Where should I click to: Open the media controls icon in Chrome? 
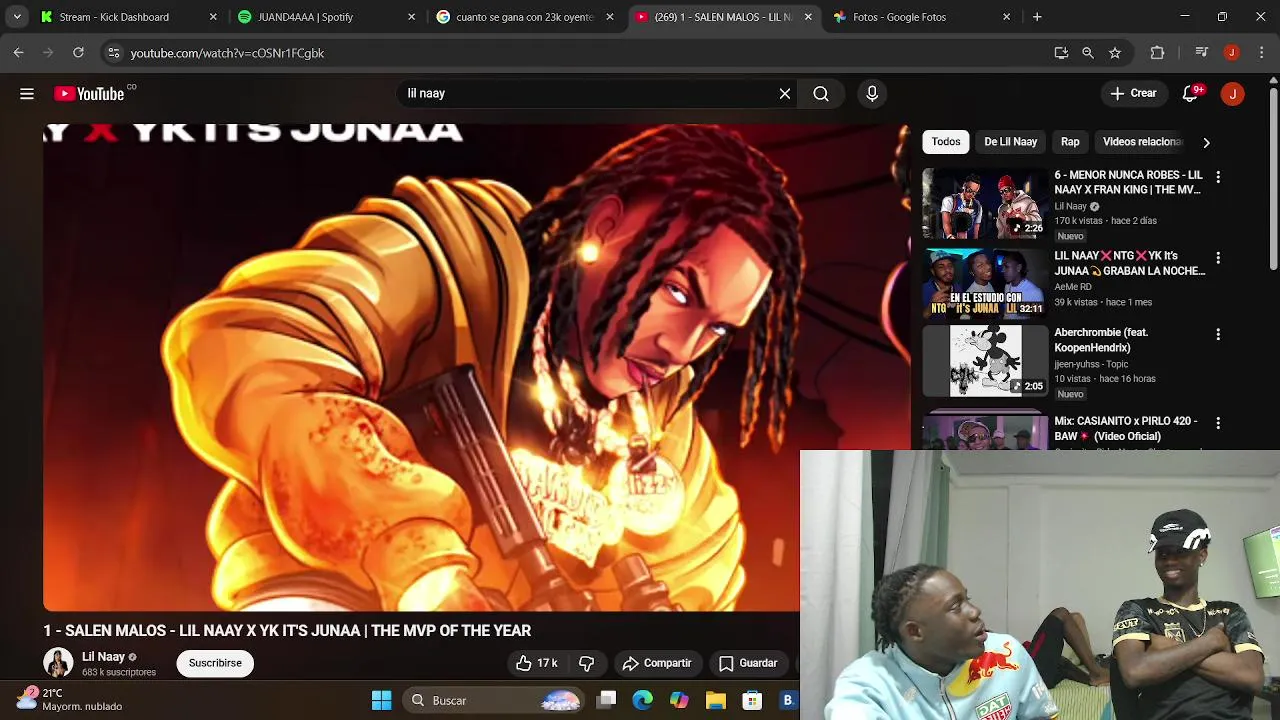coord(1202,53)
